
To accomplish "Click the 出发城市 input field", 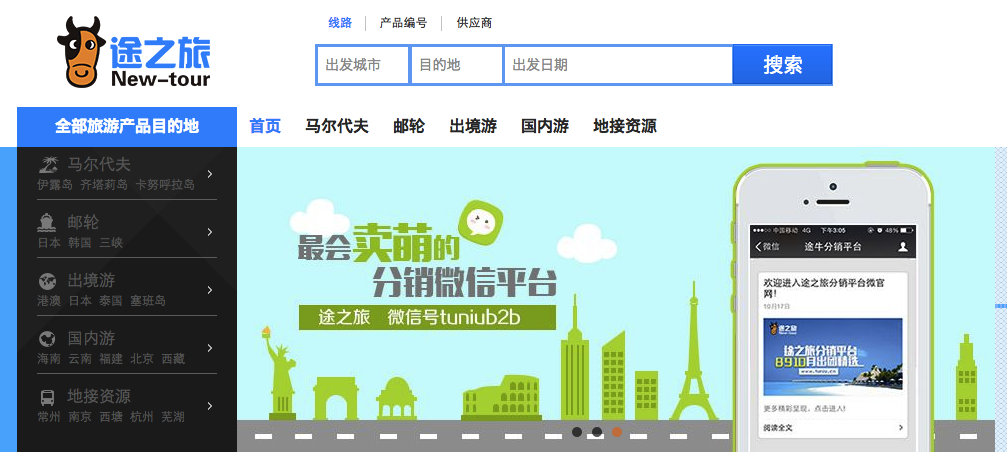I will 363,65.
